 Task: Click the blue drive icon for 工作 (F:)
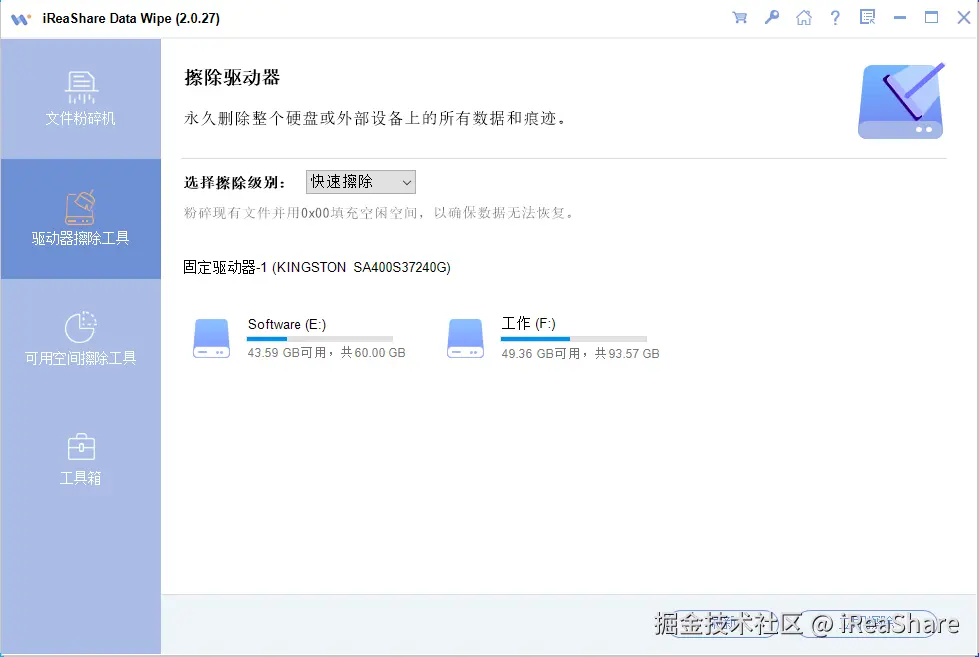pos(464,337)
